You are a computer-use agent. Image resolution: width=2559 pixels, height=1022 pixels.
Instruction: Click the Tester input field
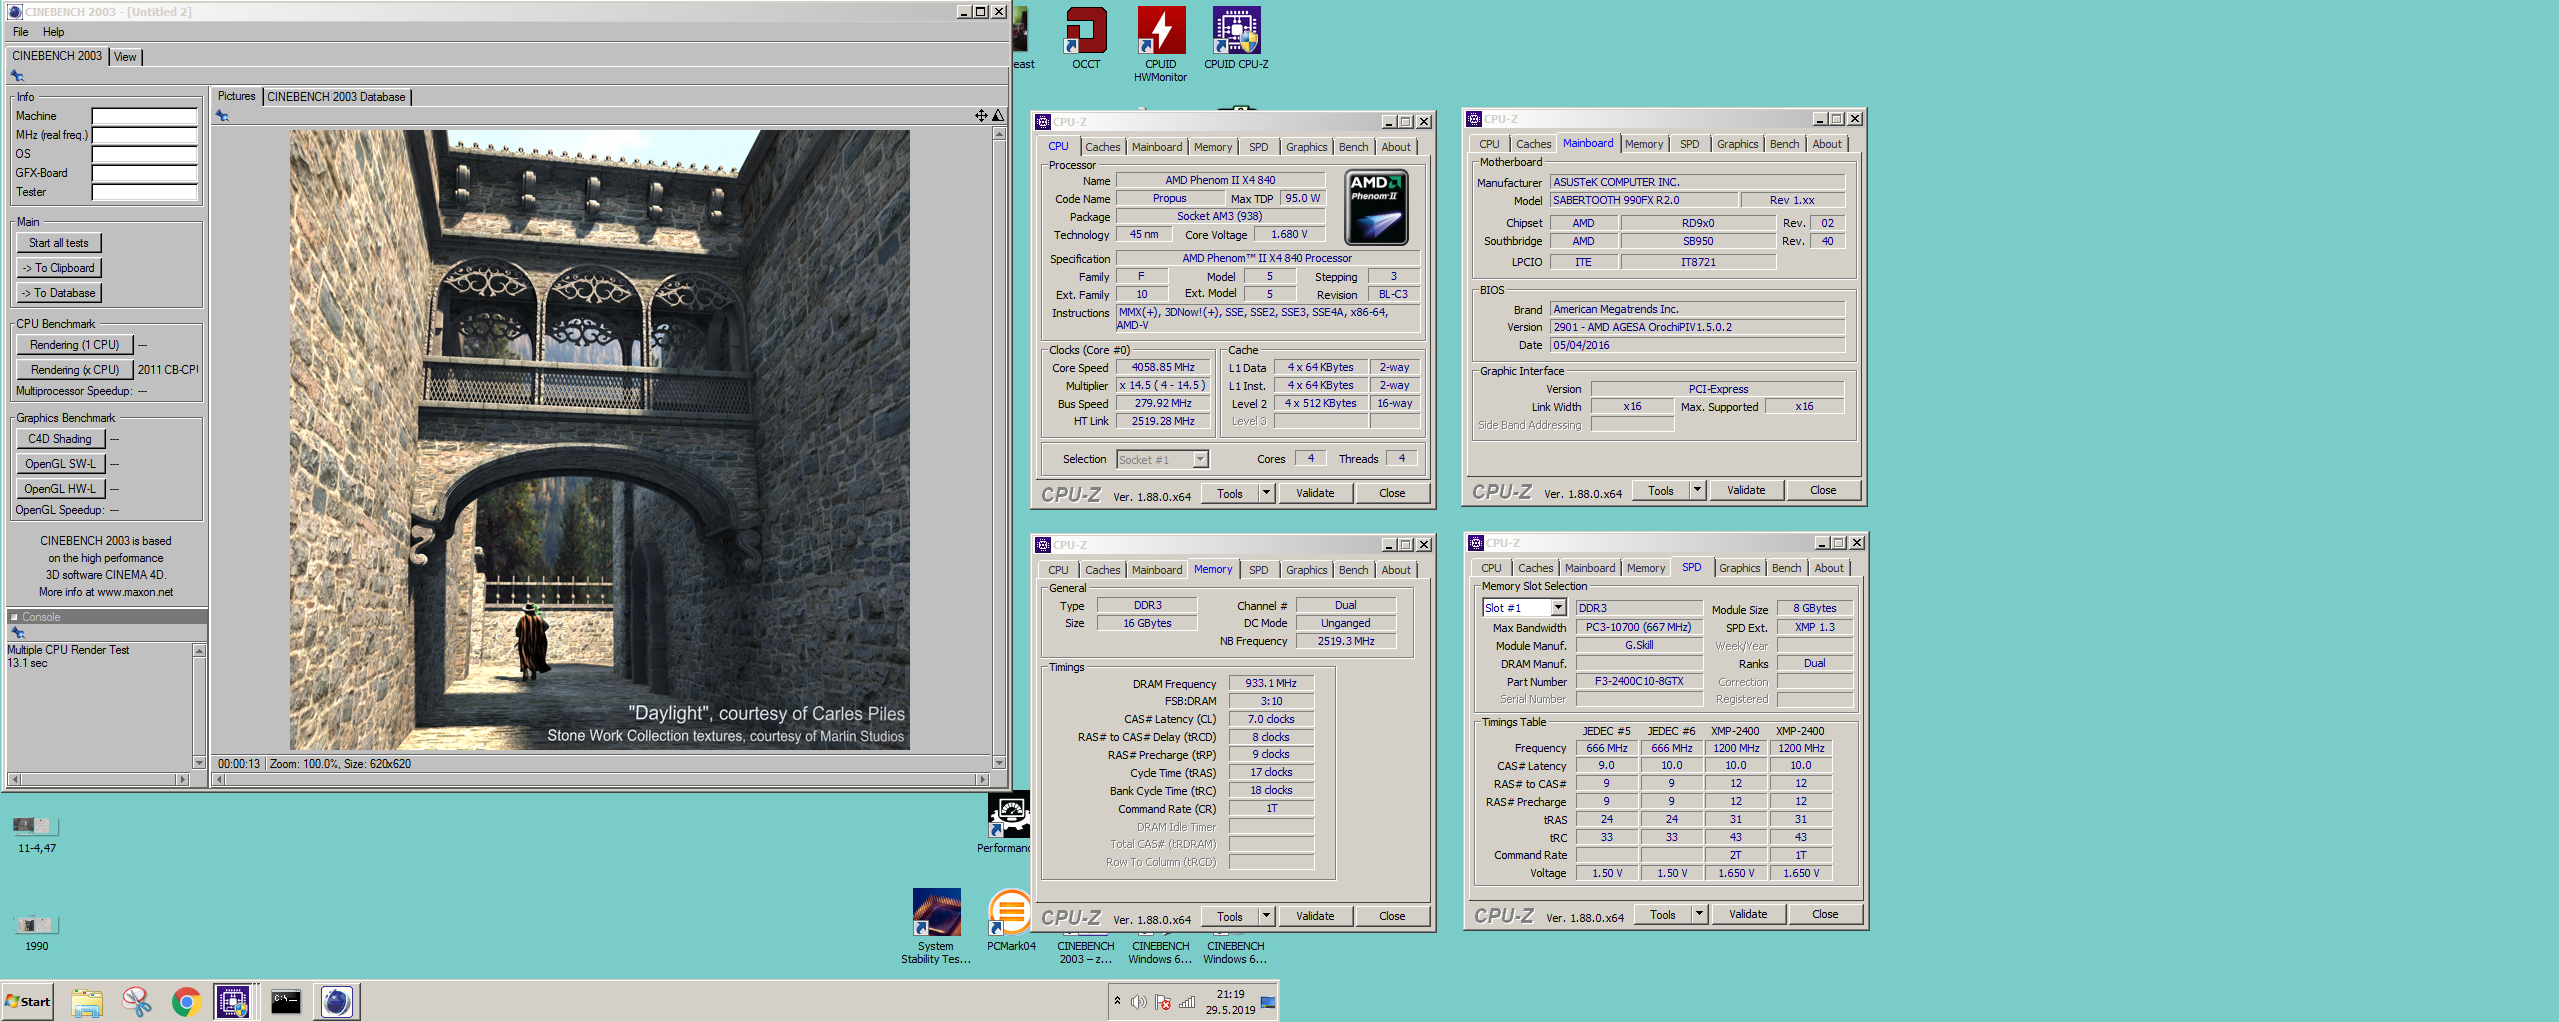coord(145,192)
